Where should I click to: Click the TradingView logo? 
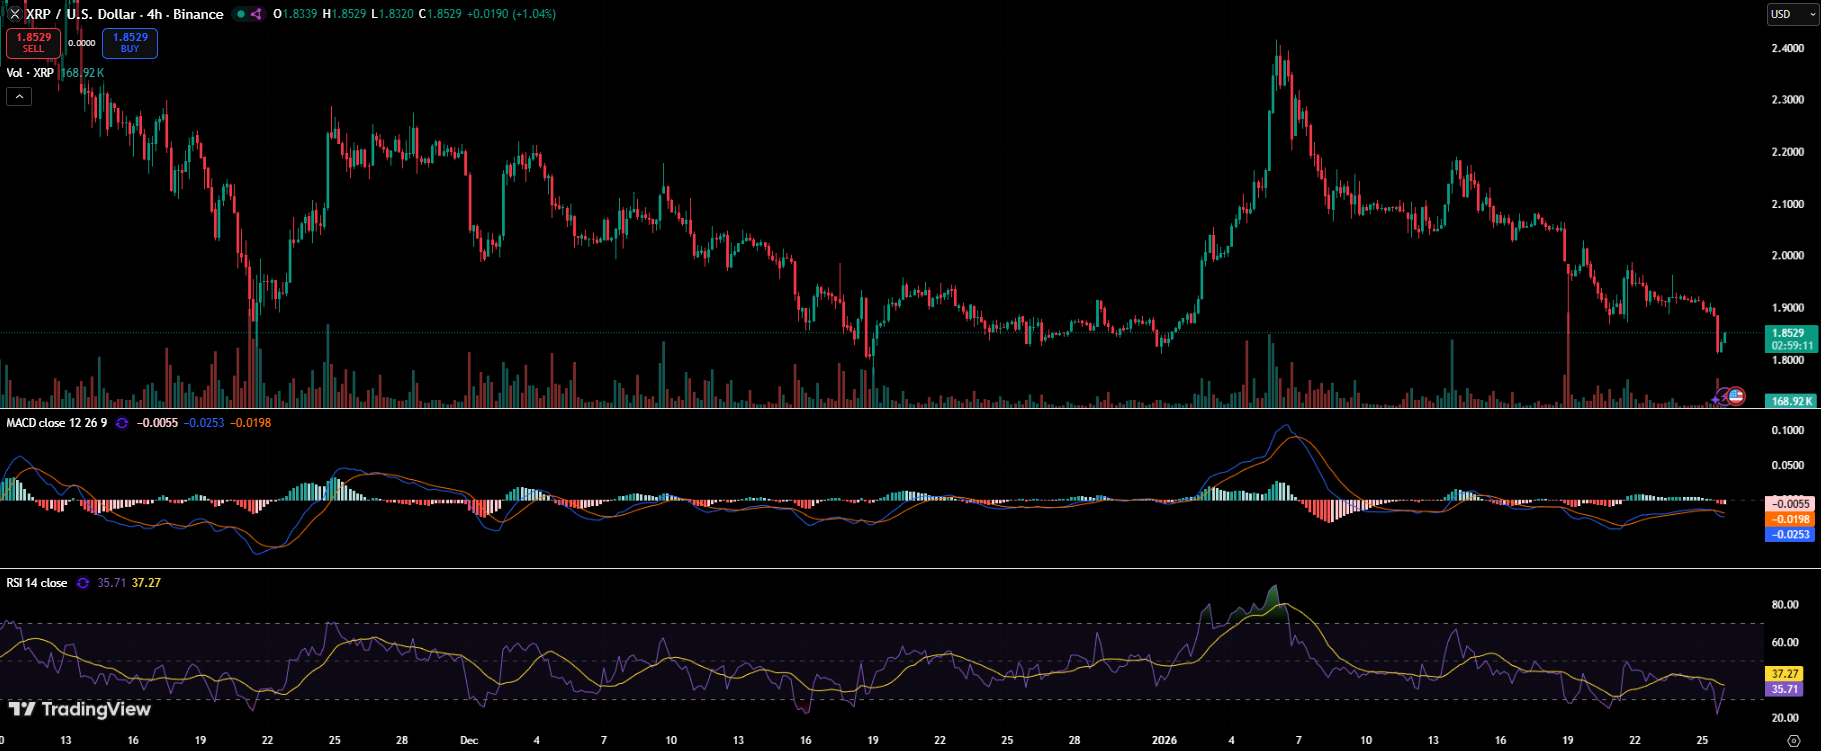[x=80, y=709]
